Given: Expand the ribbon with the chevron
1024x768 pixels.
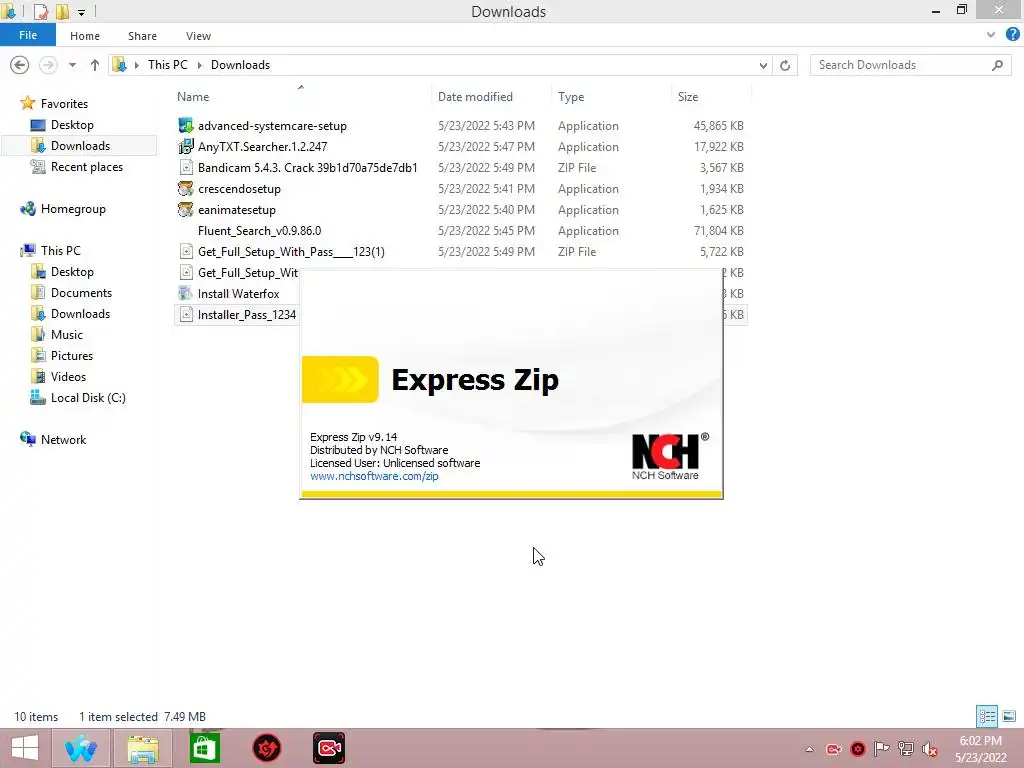Looking at the screenshot, I should 991,35.
